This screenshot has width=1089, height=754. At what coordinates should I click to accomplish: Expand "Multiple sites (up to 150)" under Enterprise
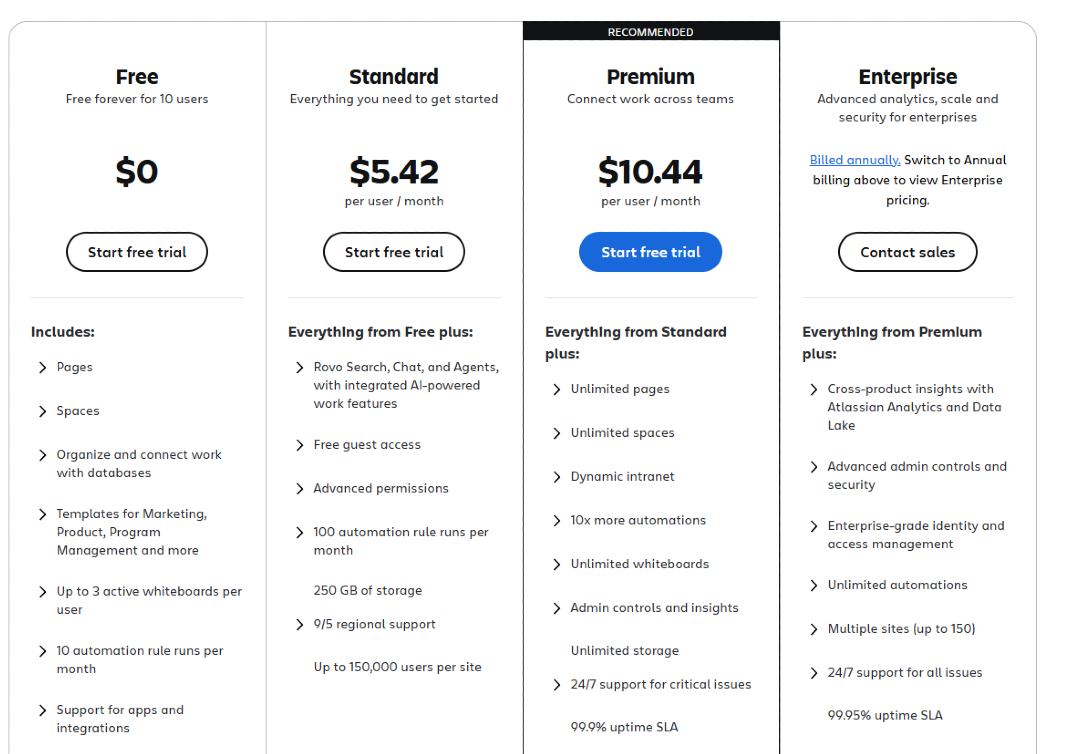(x=902, y=629)
